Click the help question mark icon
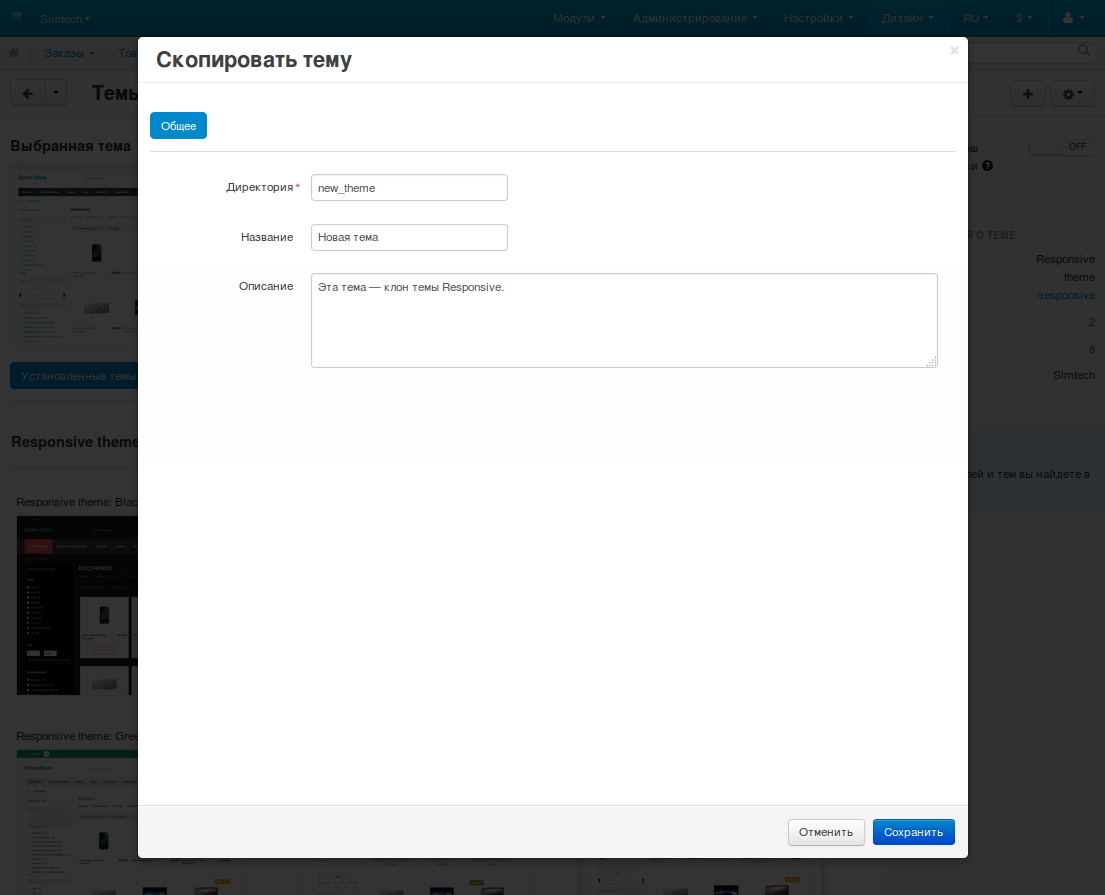This screenshot has height=895, width=1105. click(987, 166)
